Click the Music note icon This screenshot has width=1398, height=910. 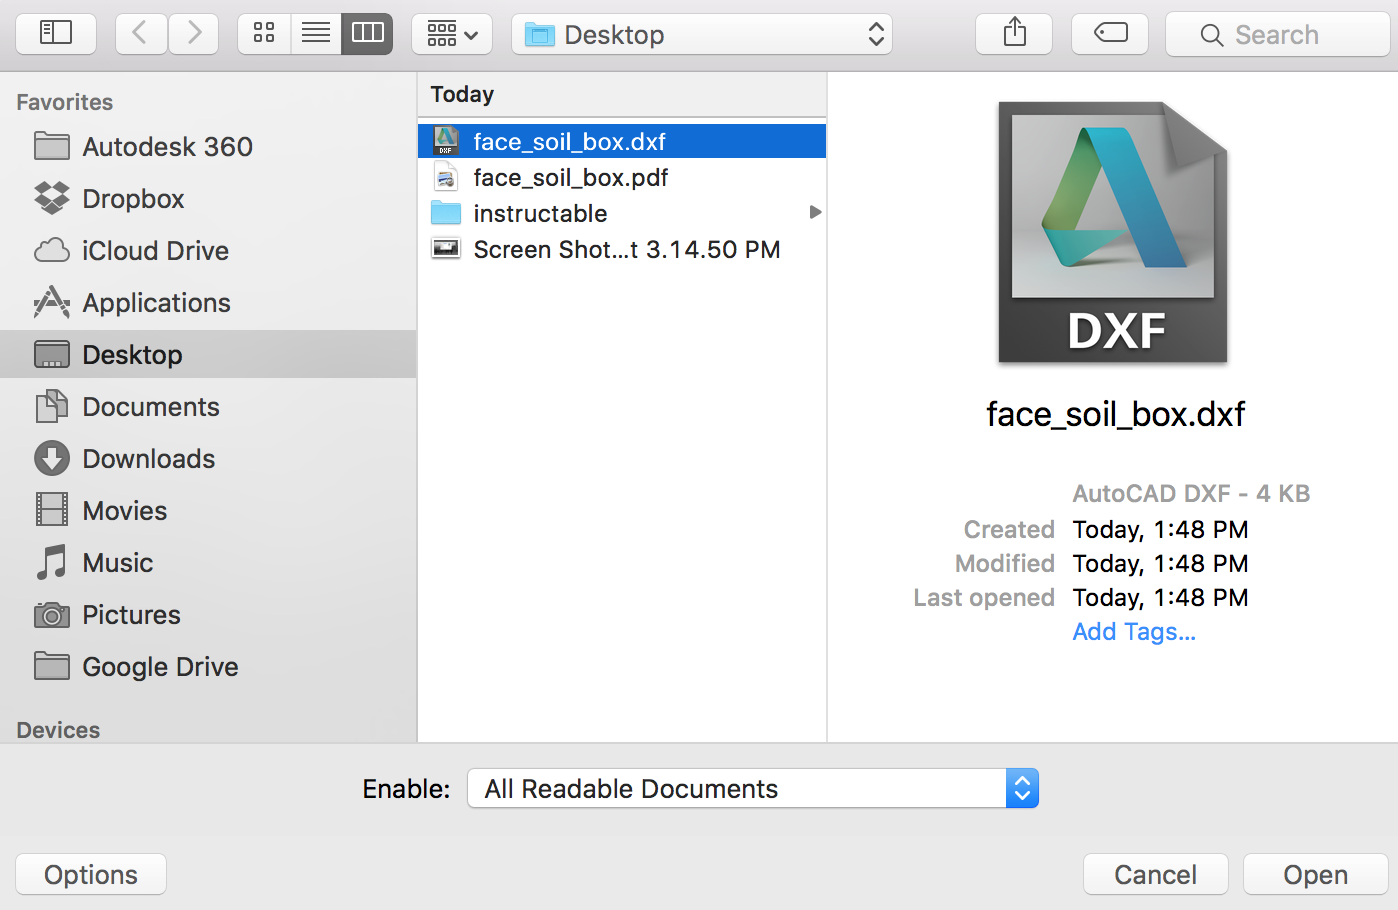tap(52, 562)
